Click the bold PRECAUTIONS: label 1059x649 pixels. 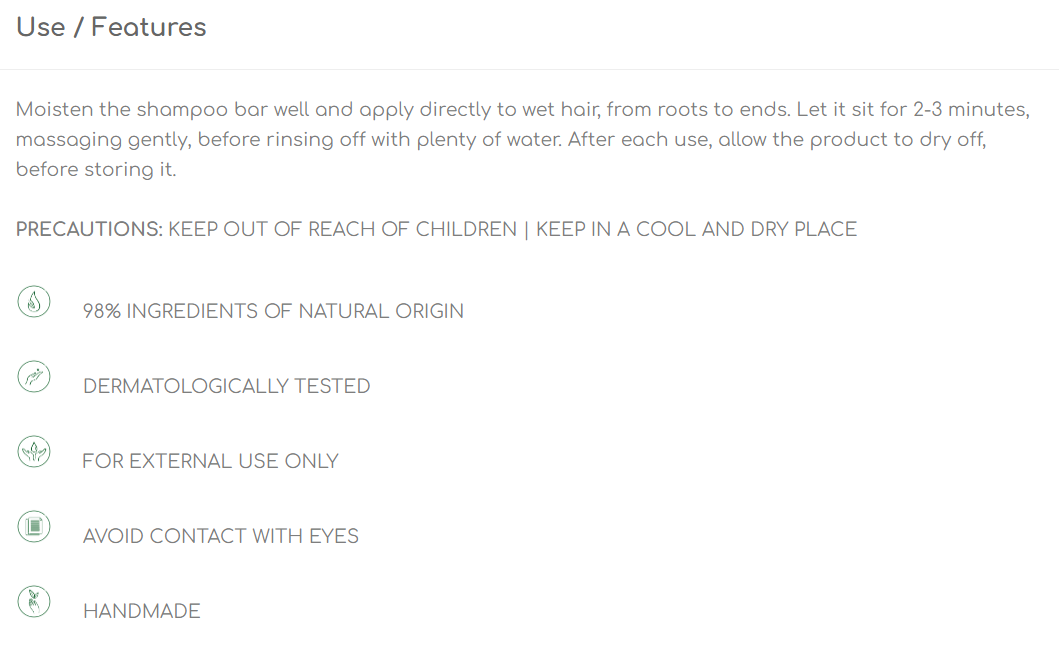point(89,230)
